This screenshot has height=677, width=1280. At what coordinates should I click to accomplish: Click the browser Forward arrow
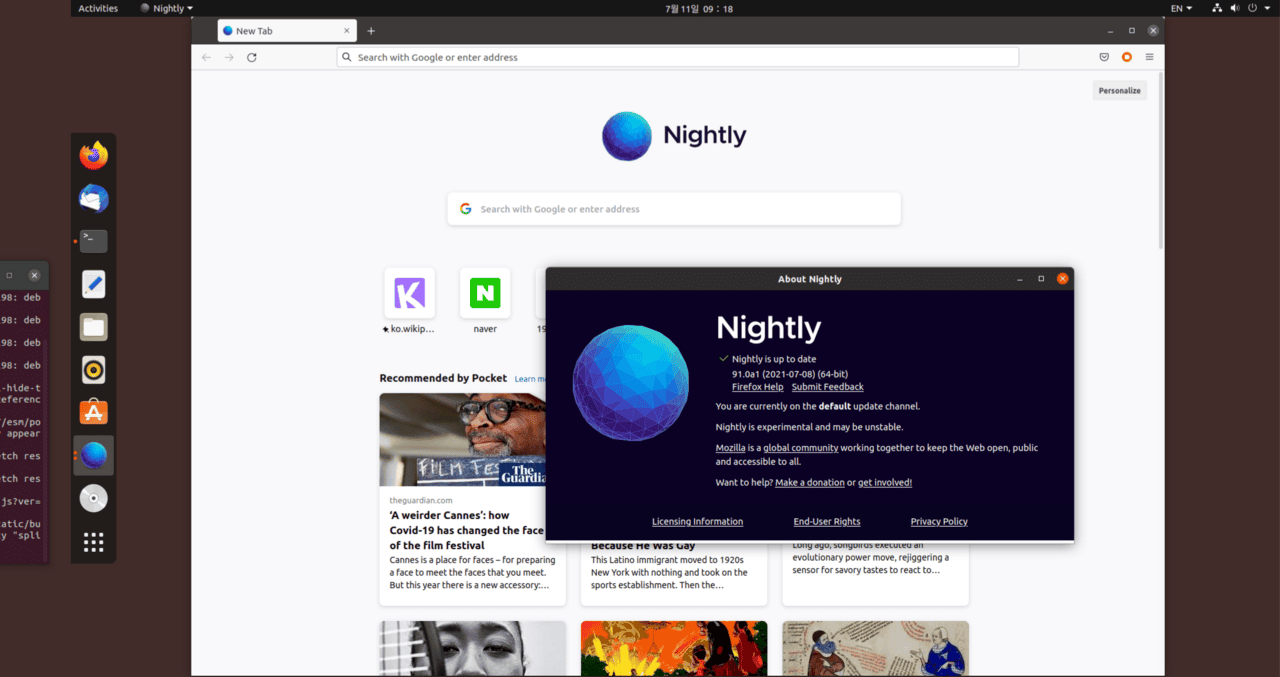(229, 57)
